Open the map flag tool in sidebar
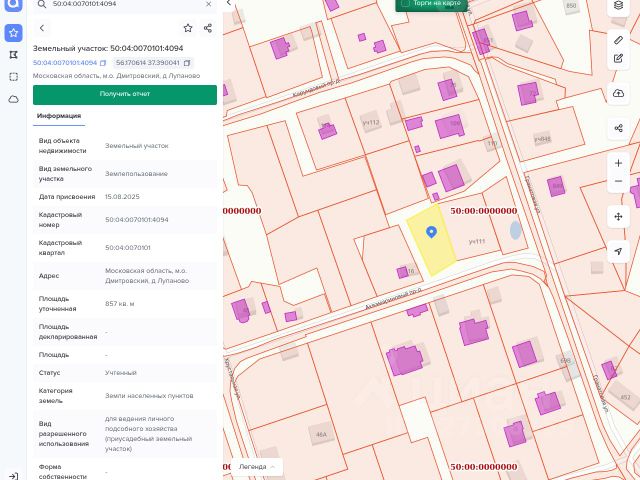The height and width of the screenshot is (480, 640). [13, 55]
